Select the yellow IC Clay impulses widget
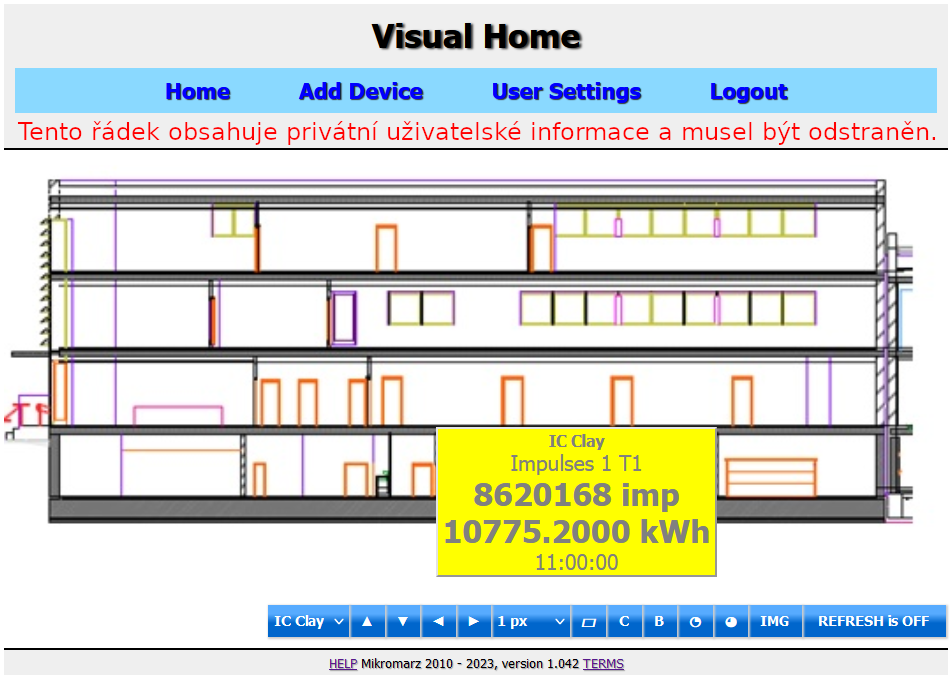 pyautogui.click(x=576, y=502)
